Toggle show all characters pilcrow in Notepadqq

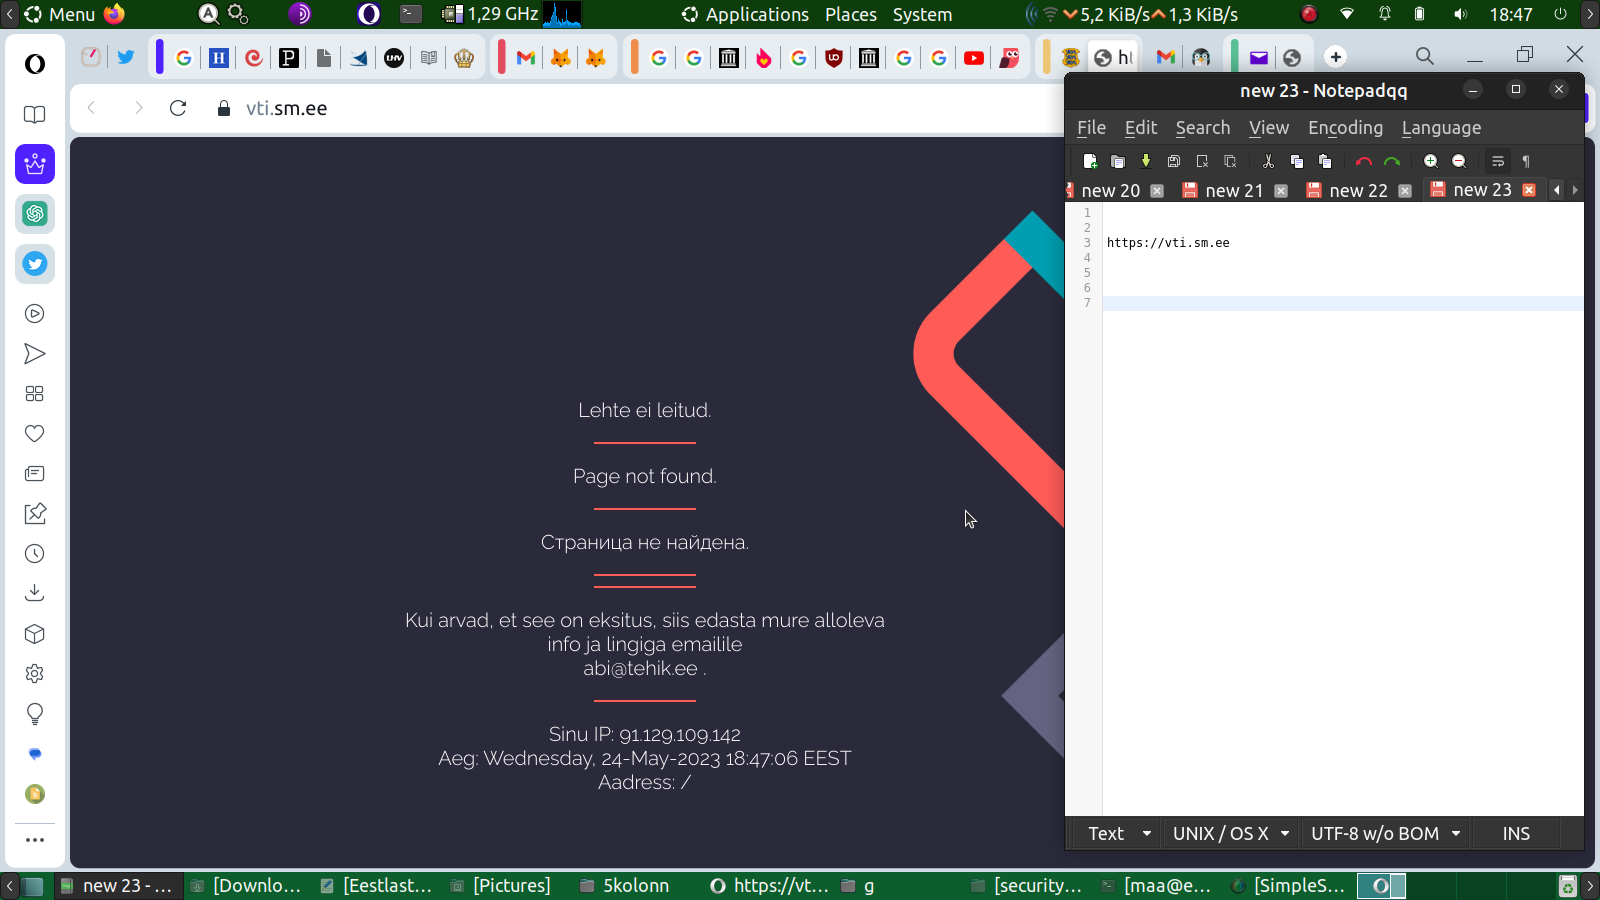(1526, 161)
